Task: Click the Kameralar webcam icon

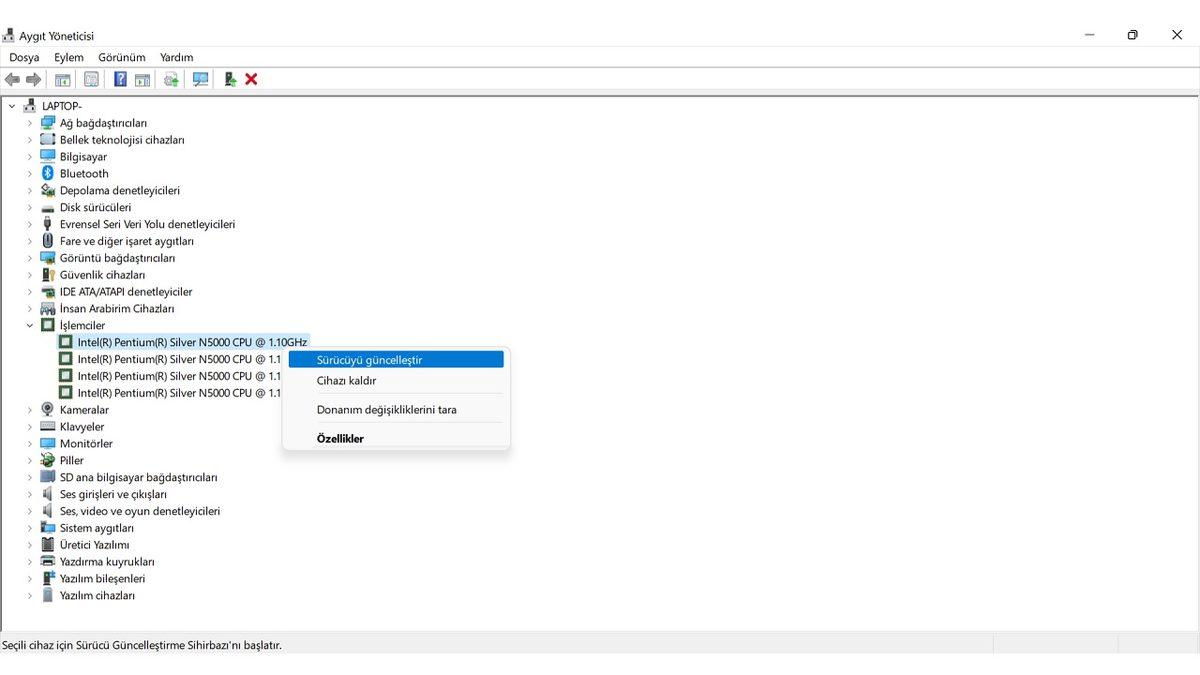Action: point(48,410)
